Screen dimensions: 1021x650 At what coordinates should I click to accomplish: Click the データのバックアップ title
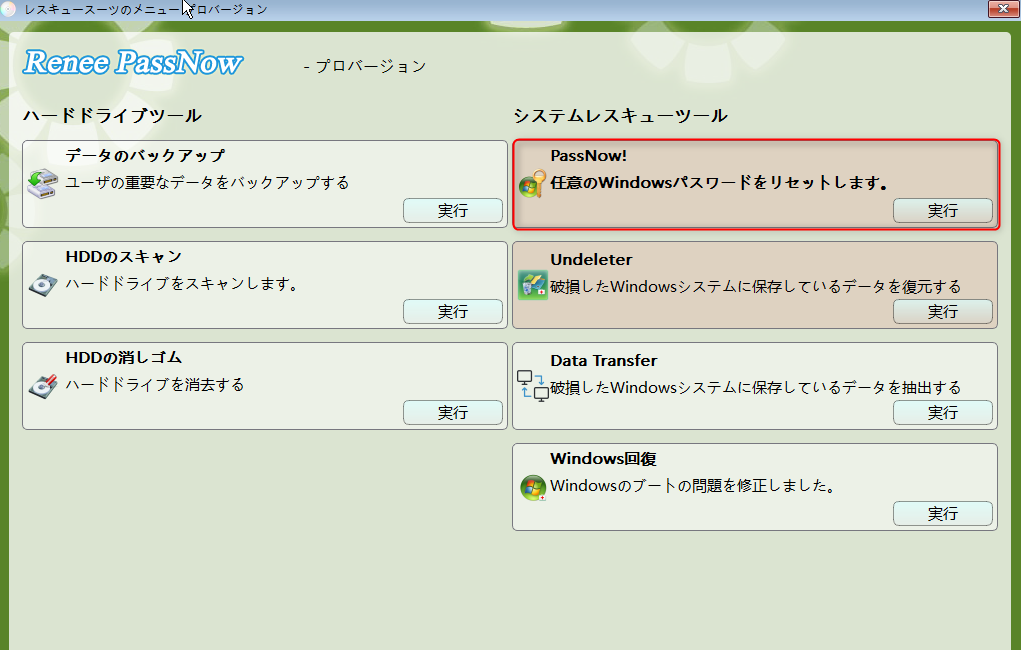(x=145, y=156)
